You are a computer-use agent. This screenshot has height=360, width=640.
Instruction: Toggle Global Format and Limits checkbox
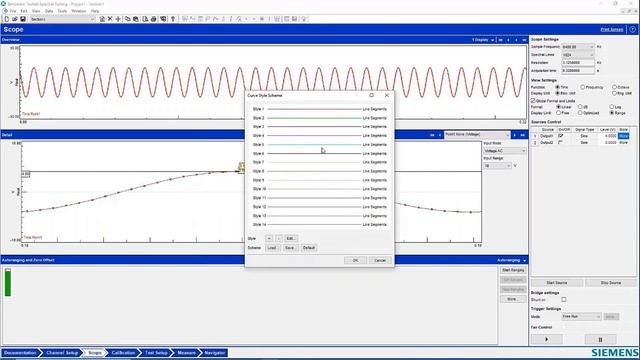coord(533,100)
